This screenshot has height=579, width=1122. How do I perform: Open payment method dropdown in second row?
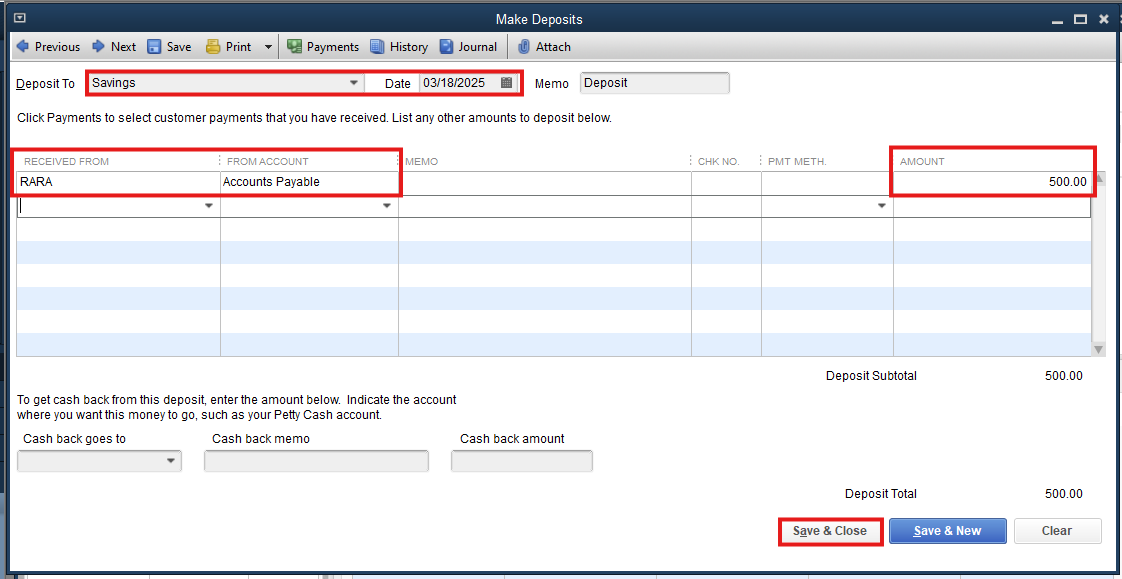coord(882,206)
